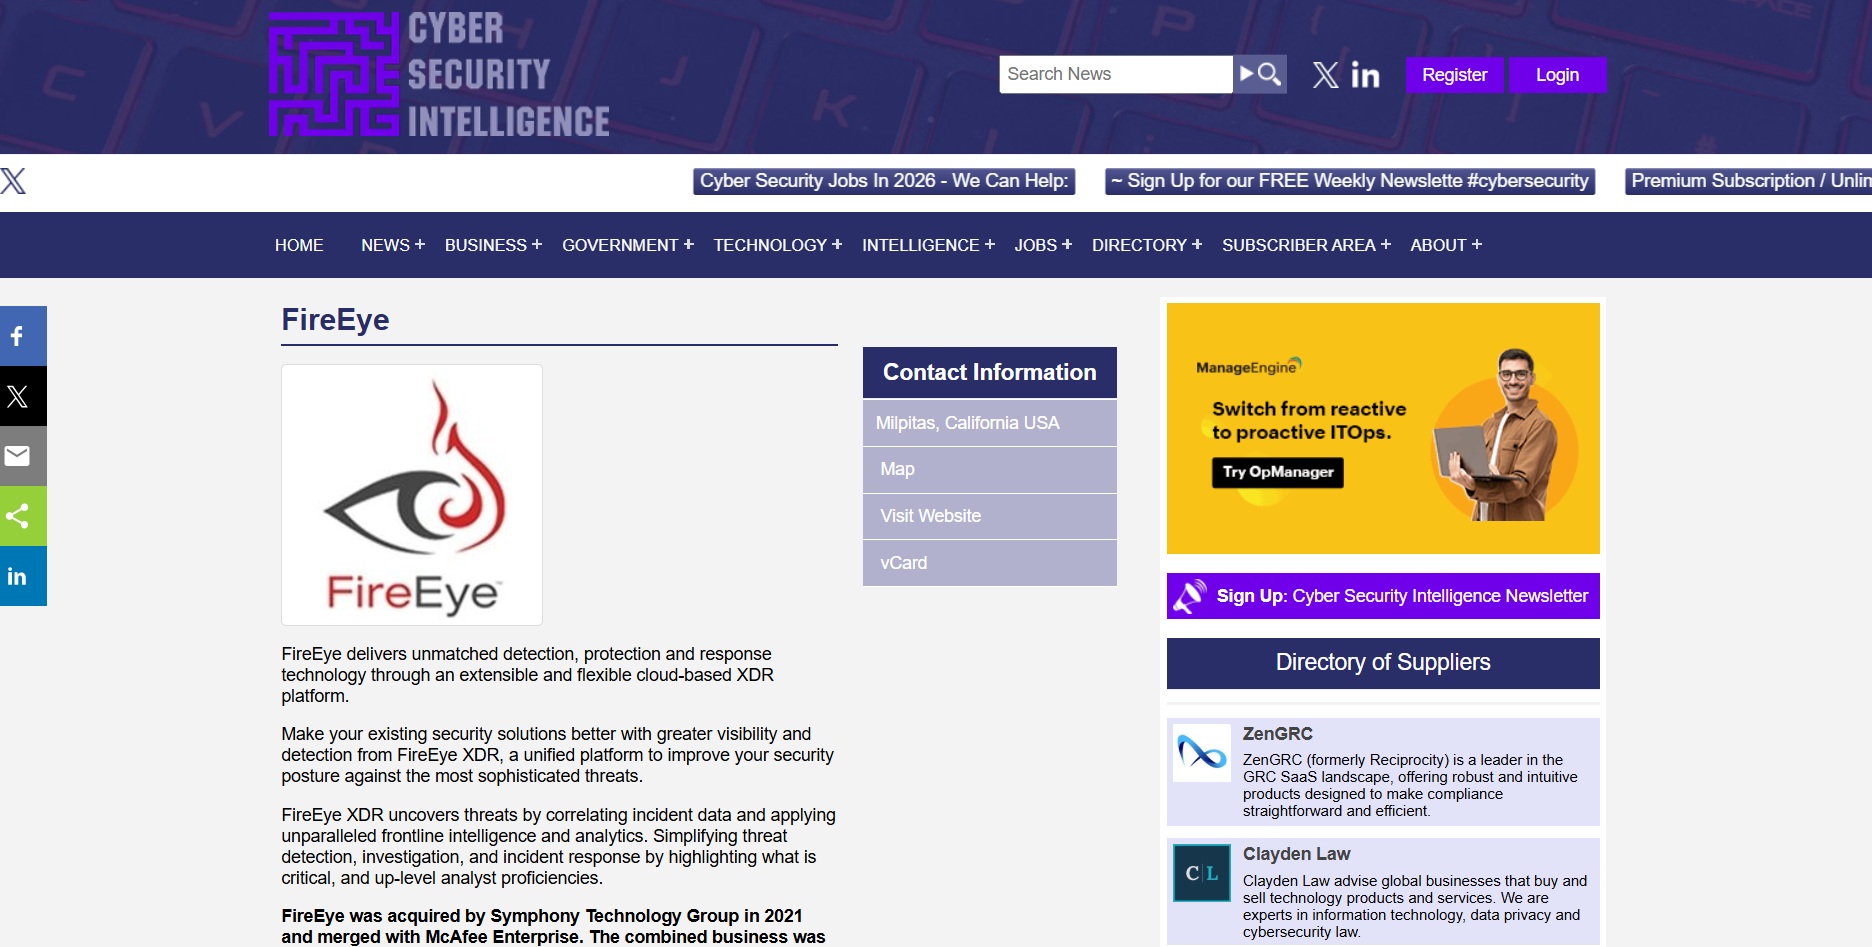1872x947 pixels.
Task: Click the paragraph starting 'FireEye delivers unmatched detection'
Action: pyautogui.click(x=527, y=675)
